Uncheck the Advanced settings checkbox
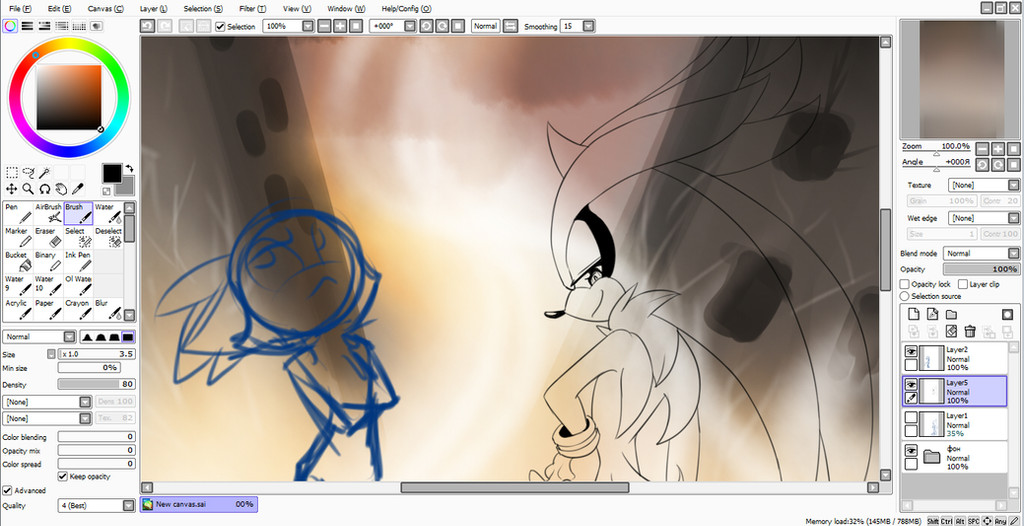Image resolution: width=1024 pixels, height=526 pixels. tap(7, 490)
